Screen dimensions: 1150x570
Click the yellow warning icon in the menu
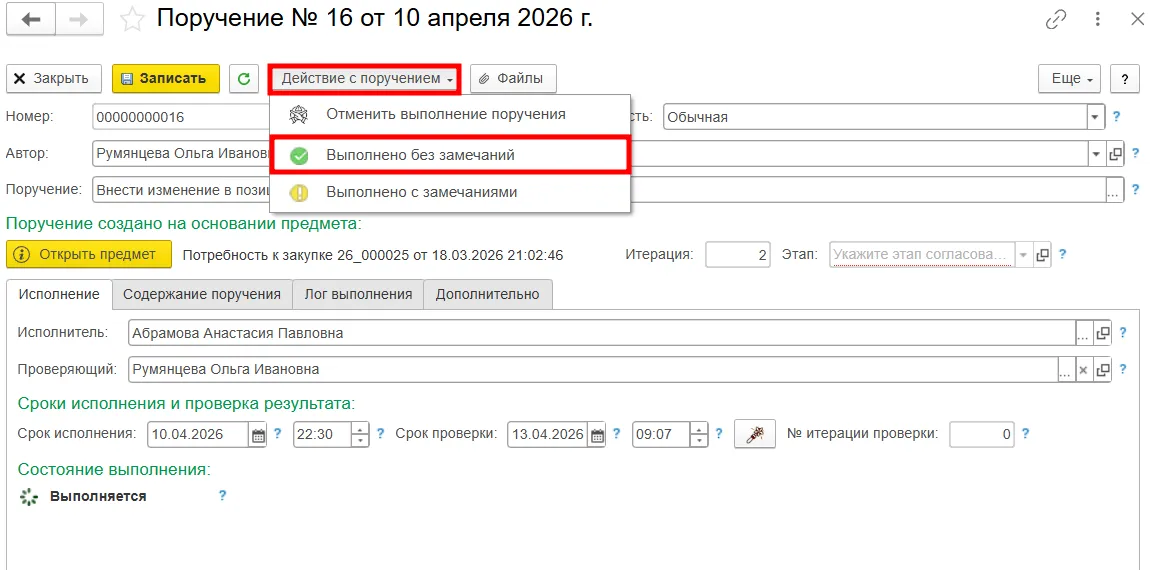click(299, 193)
